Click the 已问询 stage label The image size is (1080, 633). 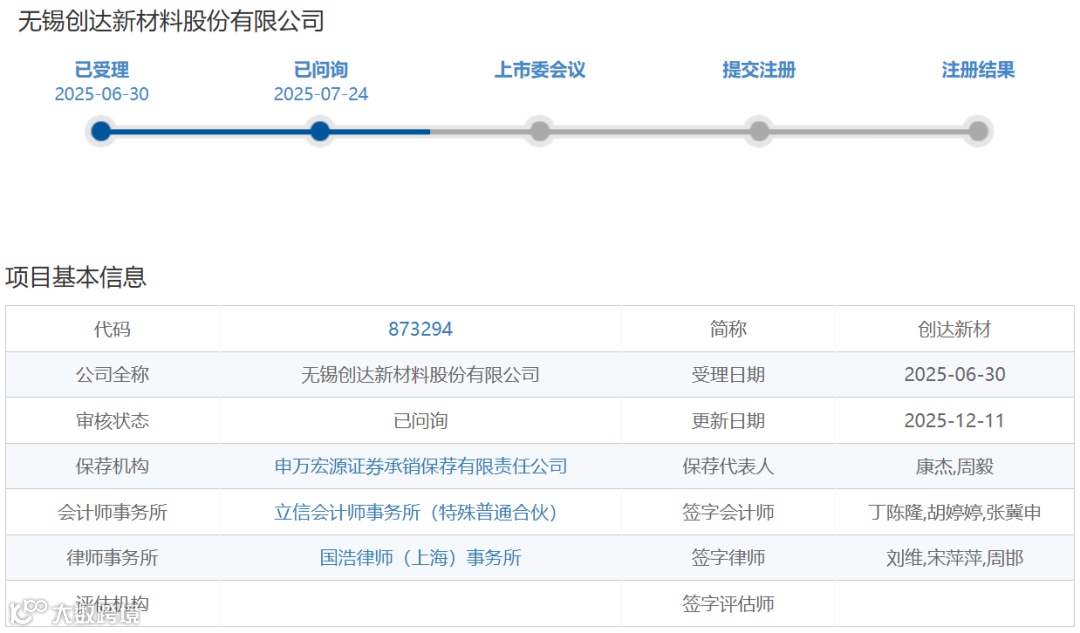click(320, 70)
